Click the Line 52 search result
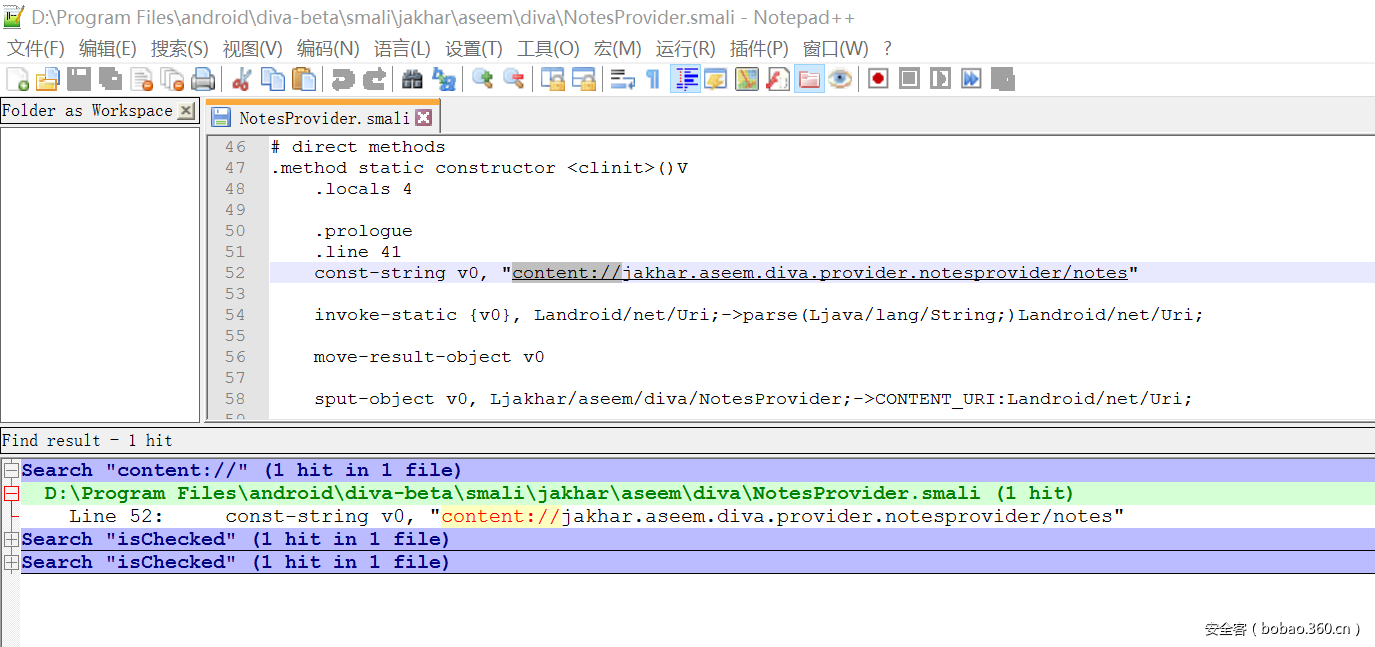 click(595, 516)
